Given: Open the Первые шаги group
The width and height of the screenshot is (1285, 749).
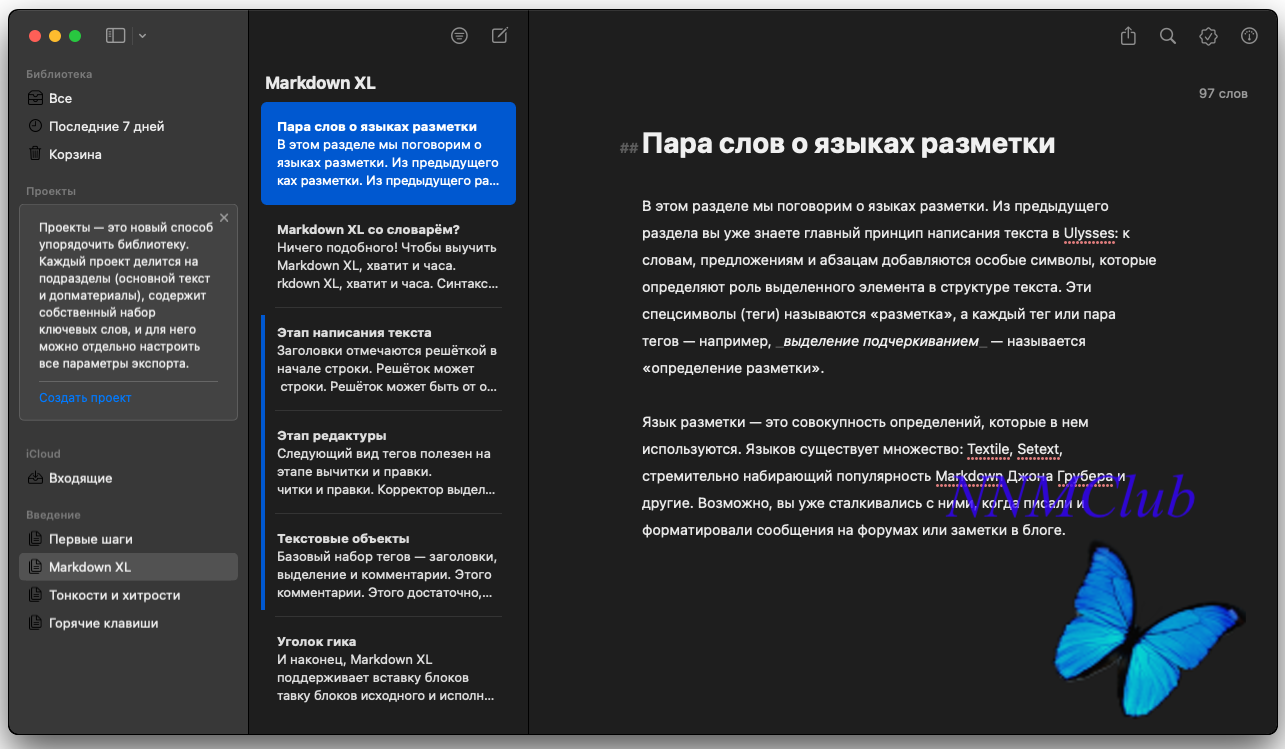Looking at the screenshot, I should click(128, 539).
